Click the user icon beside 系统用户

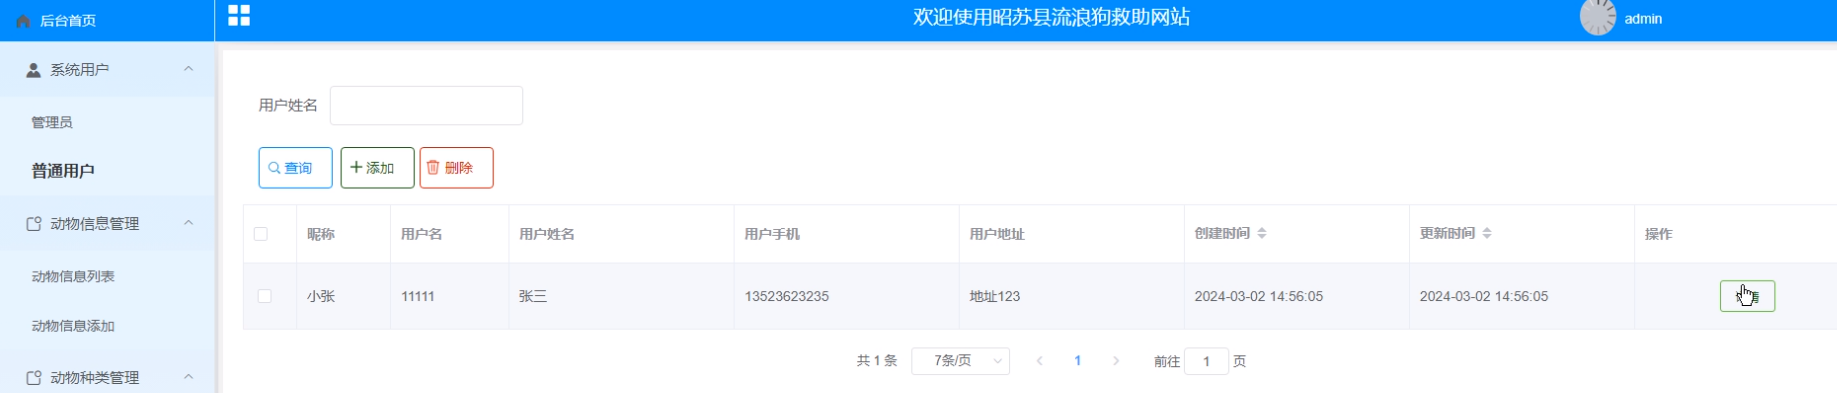[x=34, y=70]
